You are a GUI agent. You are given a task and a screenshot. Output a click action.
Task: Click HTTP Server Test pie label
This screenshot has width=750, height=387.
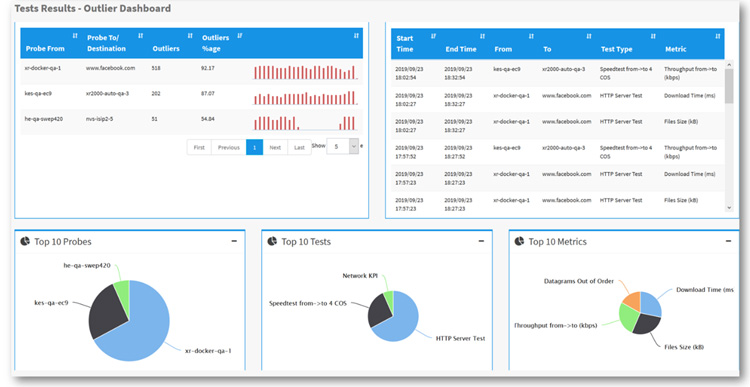[461, 338]
